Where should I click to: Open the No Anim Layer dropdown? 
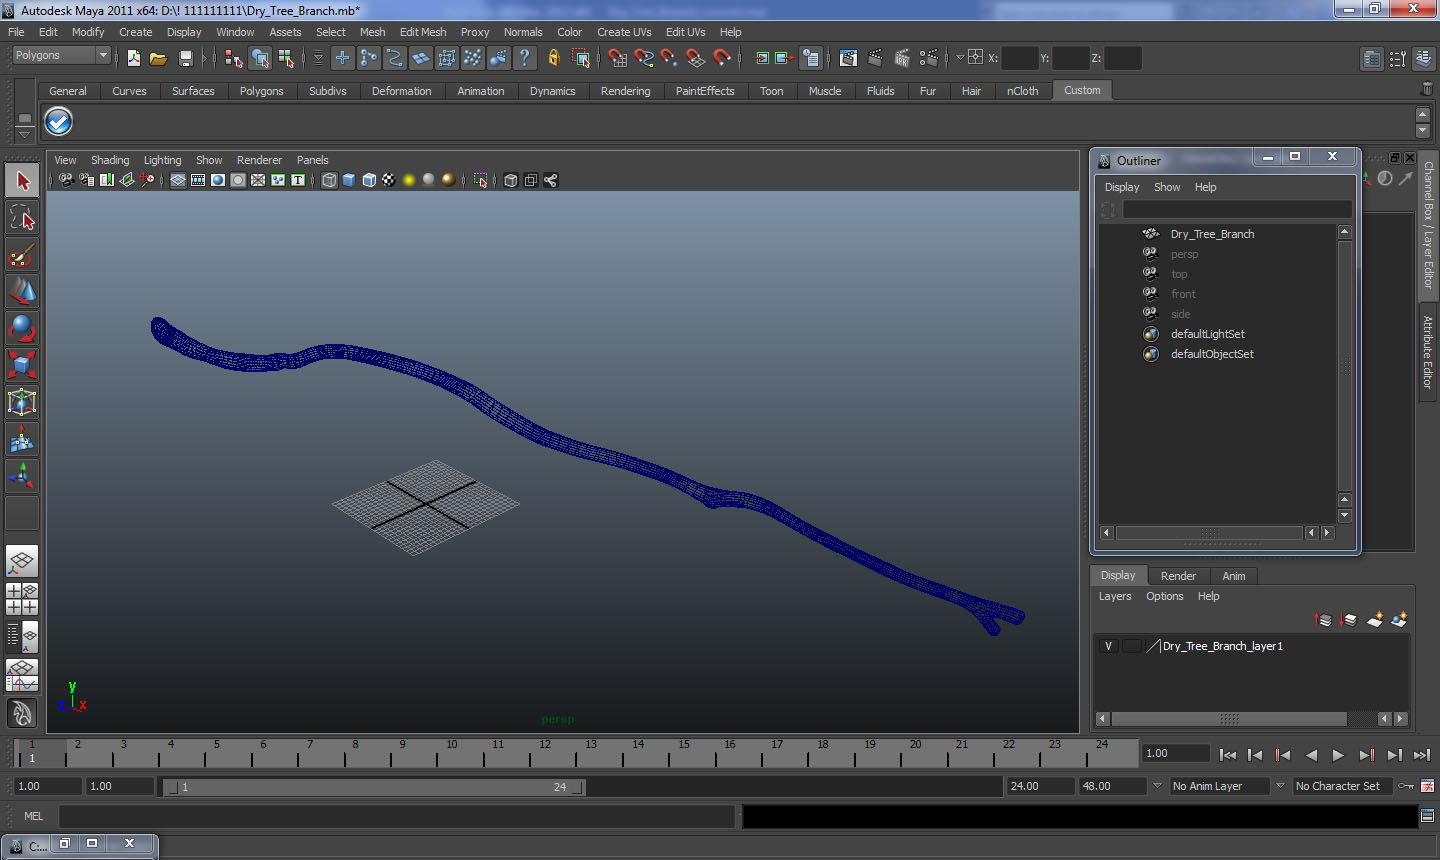coord(1218,786)
